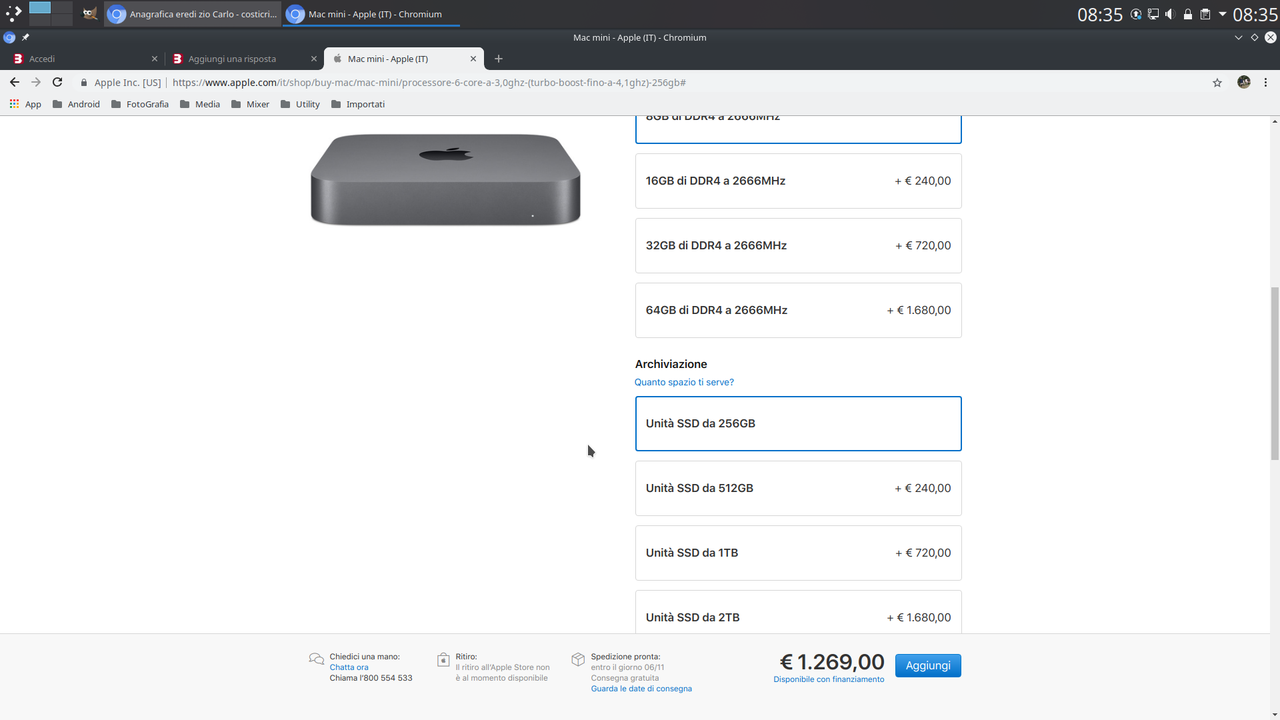Click the shipping box icon
The width and height of the screenshot is (1280, 720).
pos(578,659)
